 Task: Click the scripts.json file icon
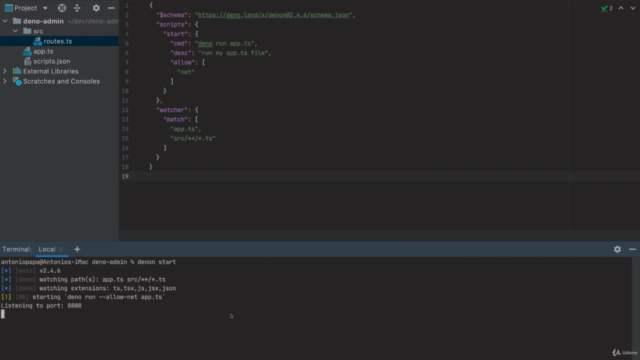[x=27, y=61]
